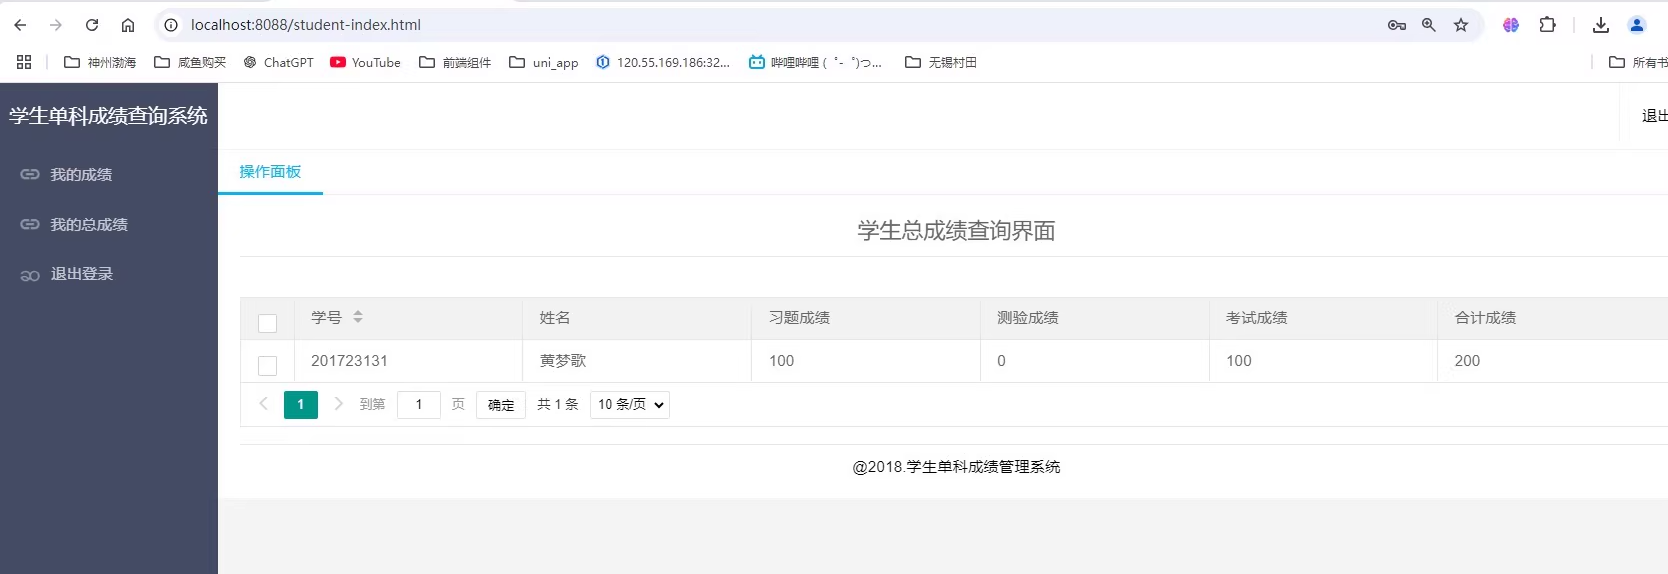Open the 10 条/页 page size dropdown
This screenshot has width=1668, height=574.
point(630,404)
